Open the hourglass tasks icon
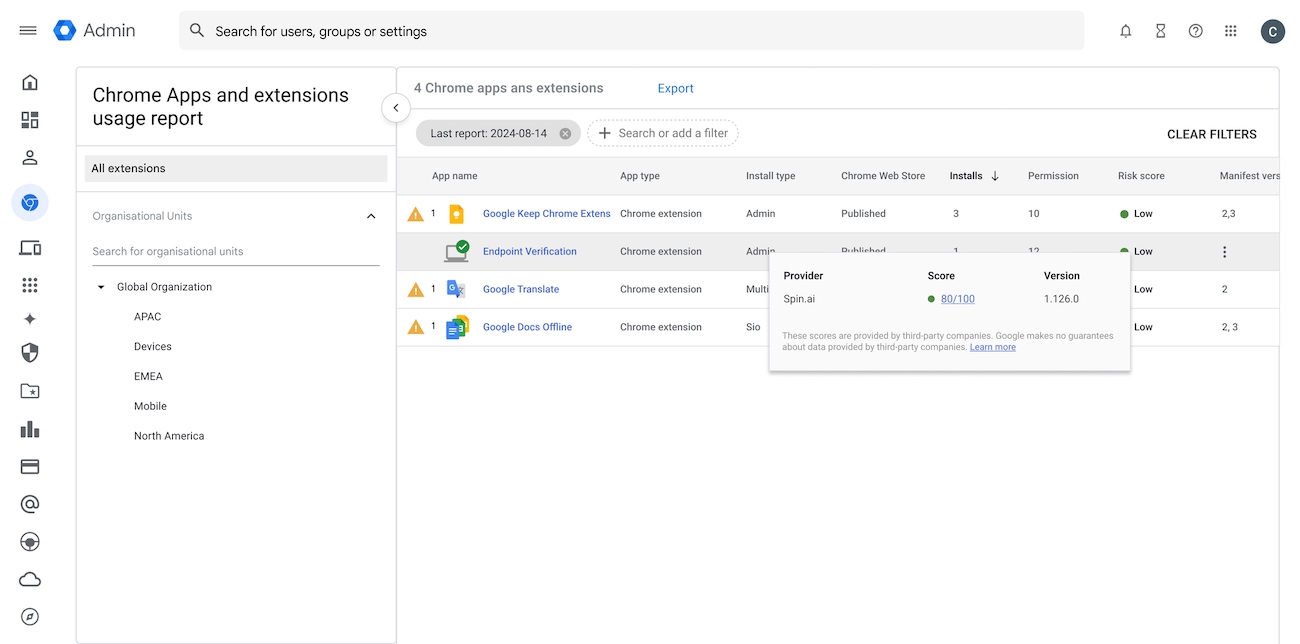1300x644 pixels. (x=1160, y=31)
